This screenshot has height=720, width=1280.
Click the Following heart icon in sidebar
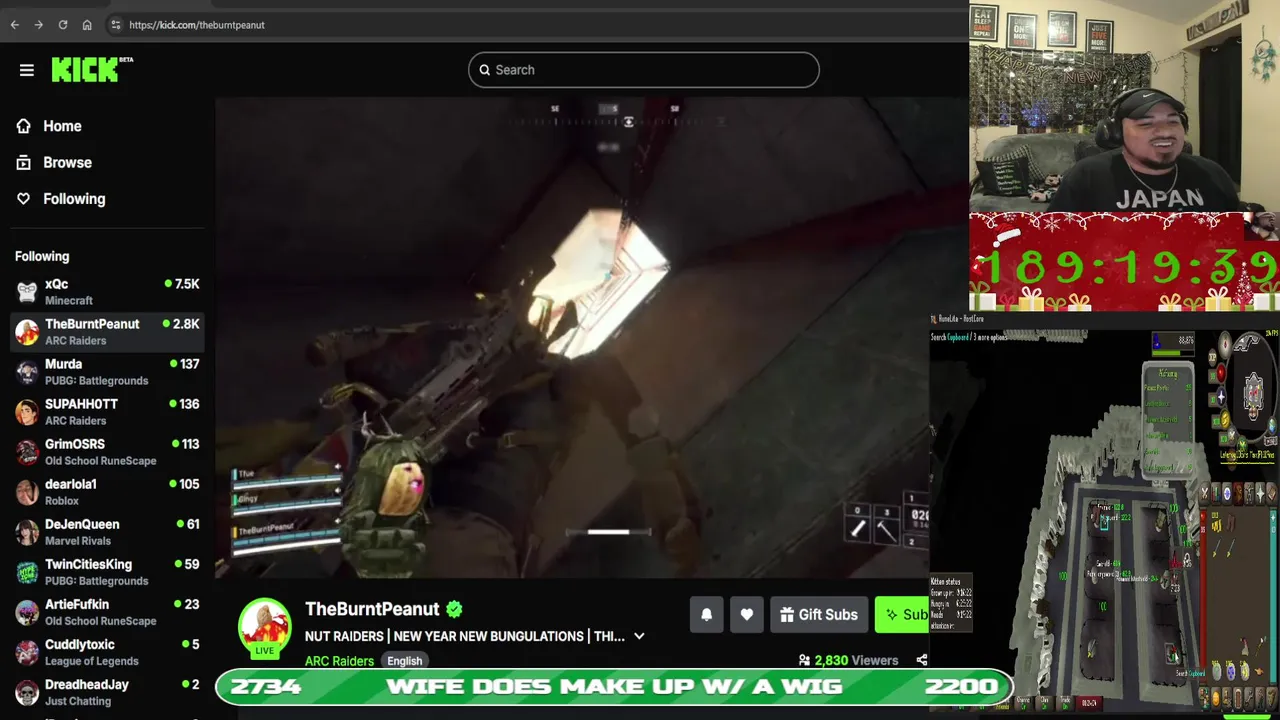pos(24,198)
